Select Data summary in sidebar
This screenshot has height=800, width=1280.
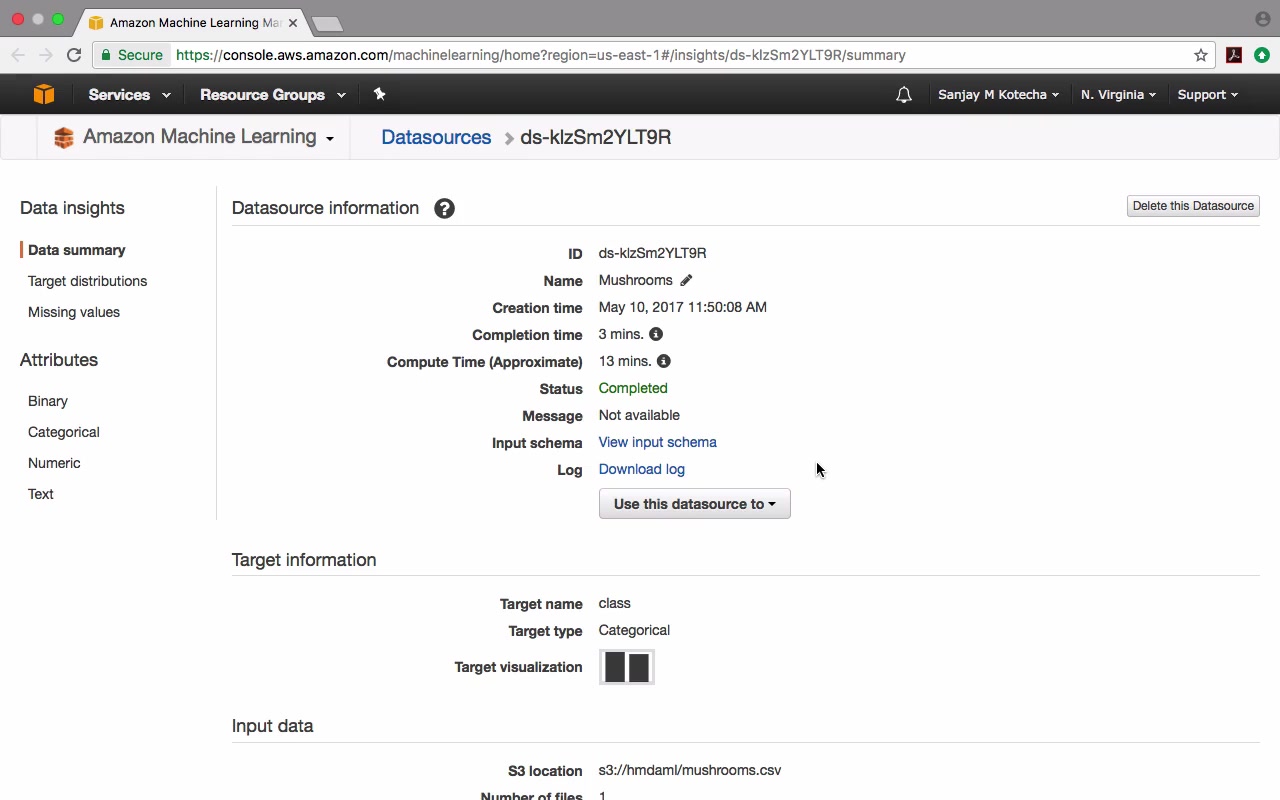[77, 250]
